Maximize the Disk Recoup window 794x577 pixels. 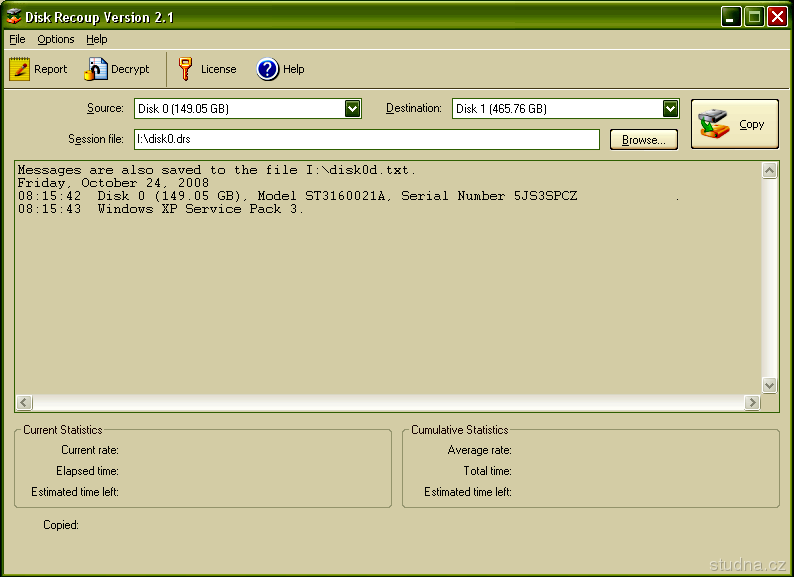753,16
